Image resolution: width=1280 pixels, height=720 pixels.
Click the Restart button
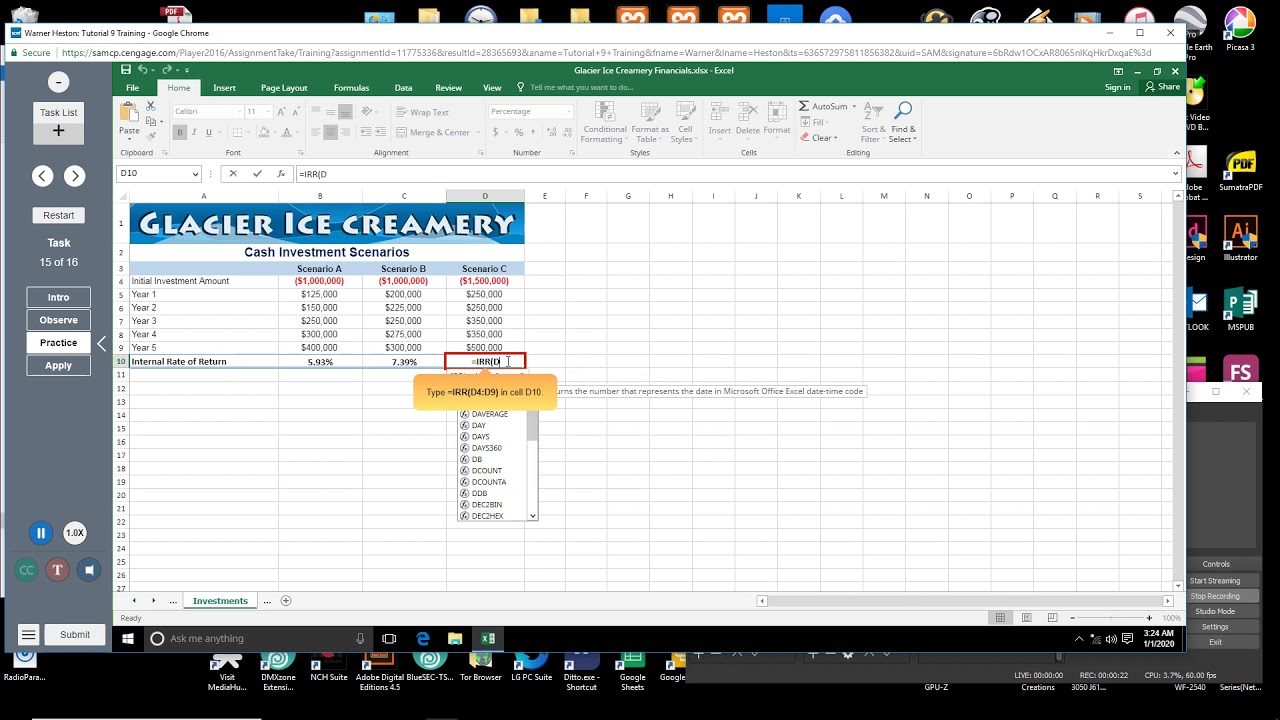(x=58, y=215)
